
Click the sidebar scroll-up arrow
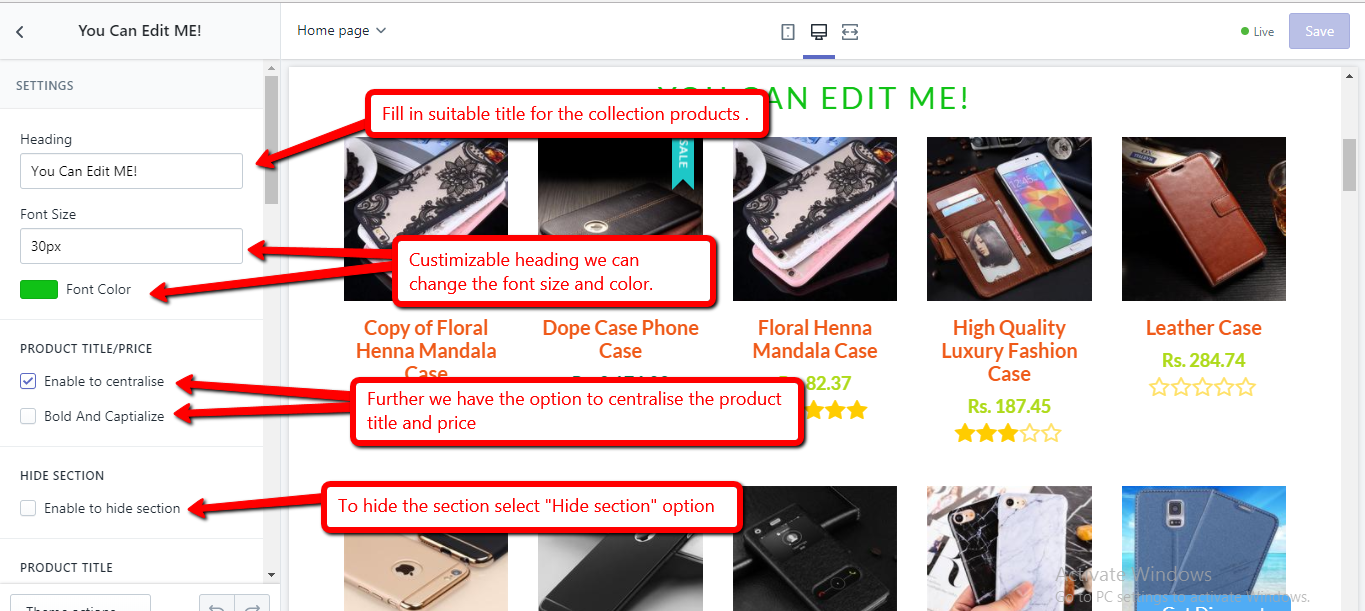pyautogui.click(x=271, y=68)
